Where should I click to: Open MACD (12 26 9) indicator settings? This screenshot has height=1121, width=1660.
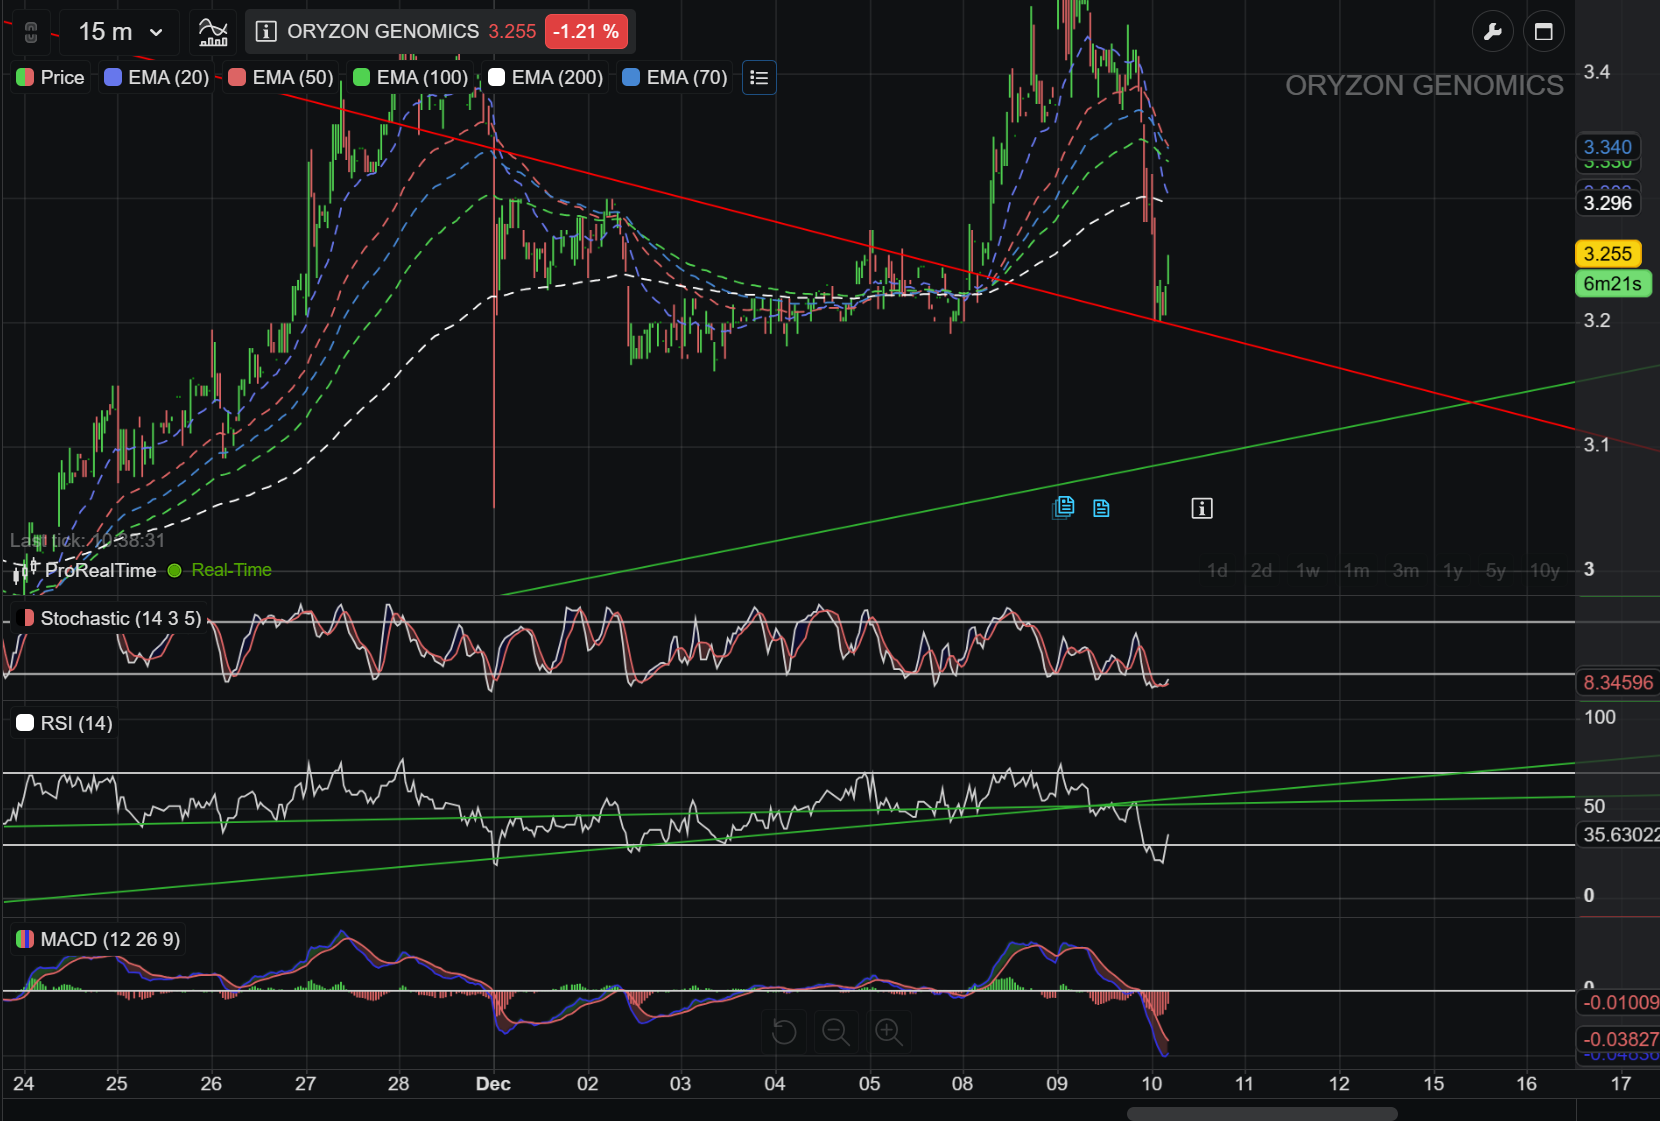tap(99, 940)
